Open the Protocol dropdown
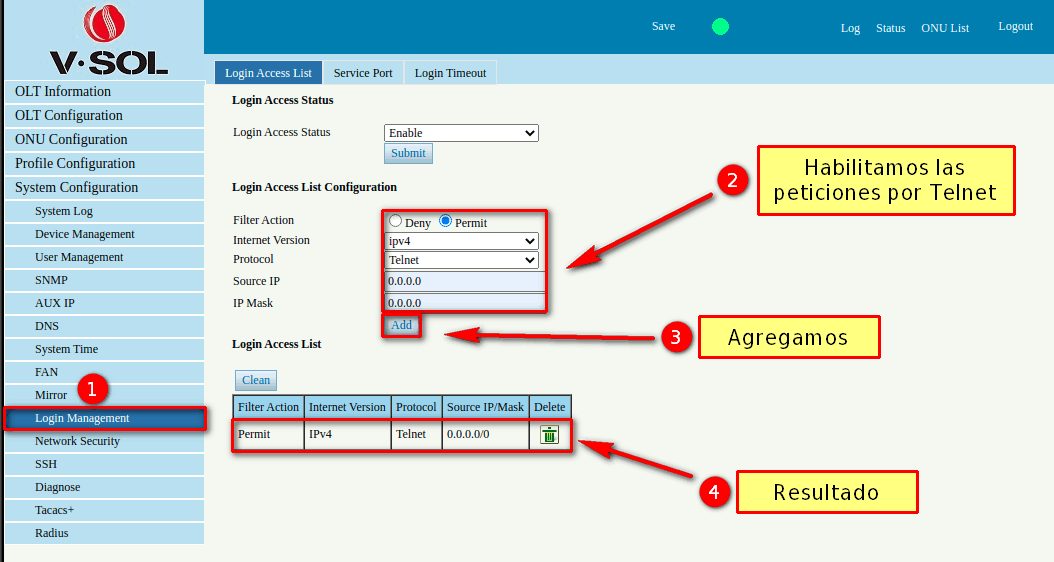Image resolution: width=1054 pixels, height=562 pixels. [x=461, y=260]
